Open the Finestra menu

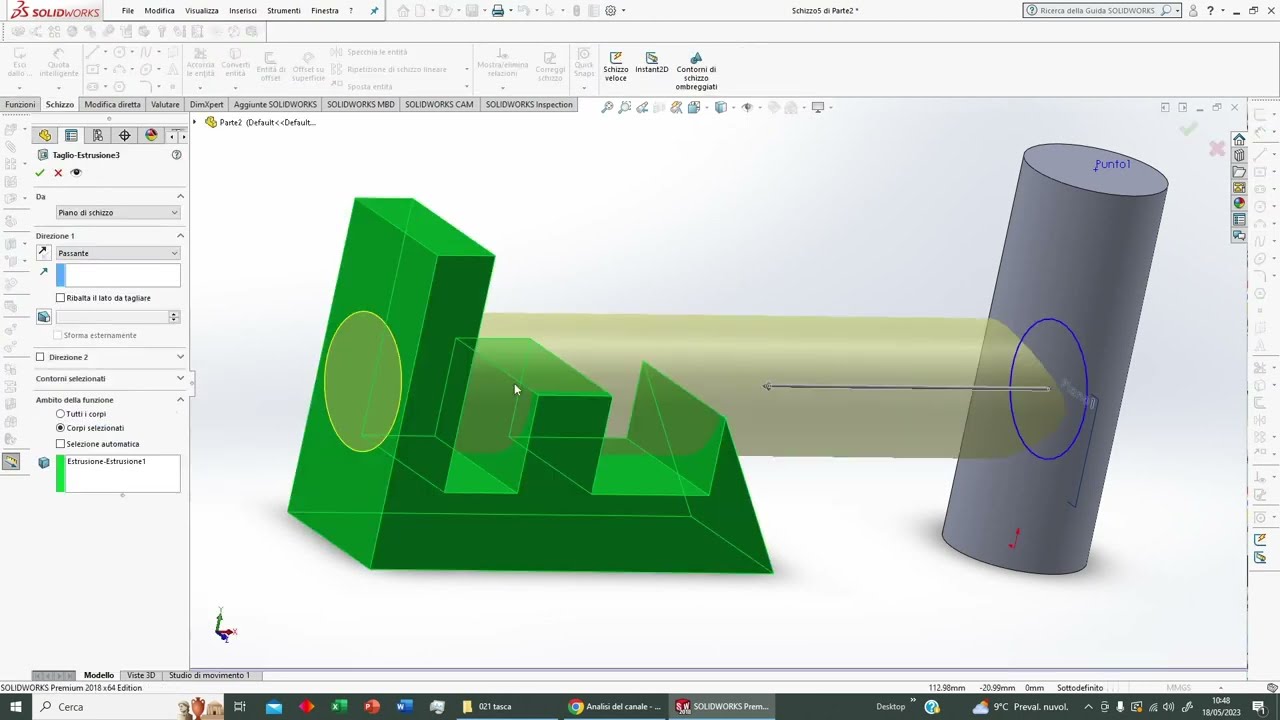325,11
